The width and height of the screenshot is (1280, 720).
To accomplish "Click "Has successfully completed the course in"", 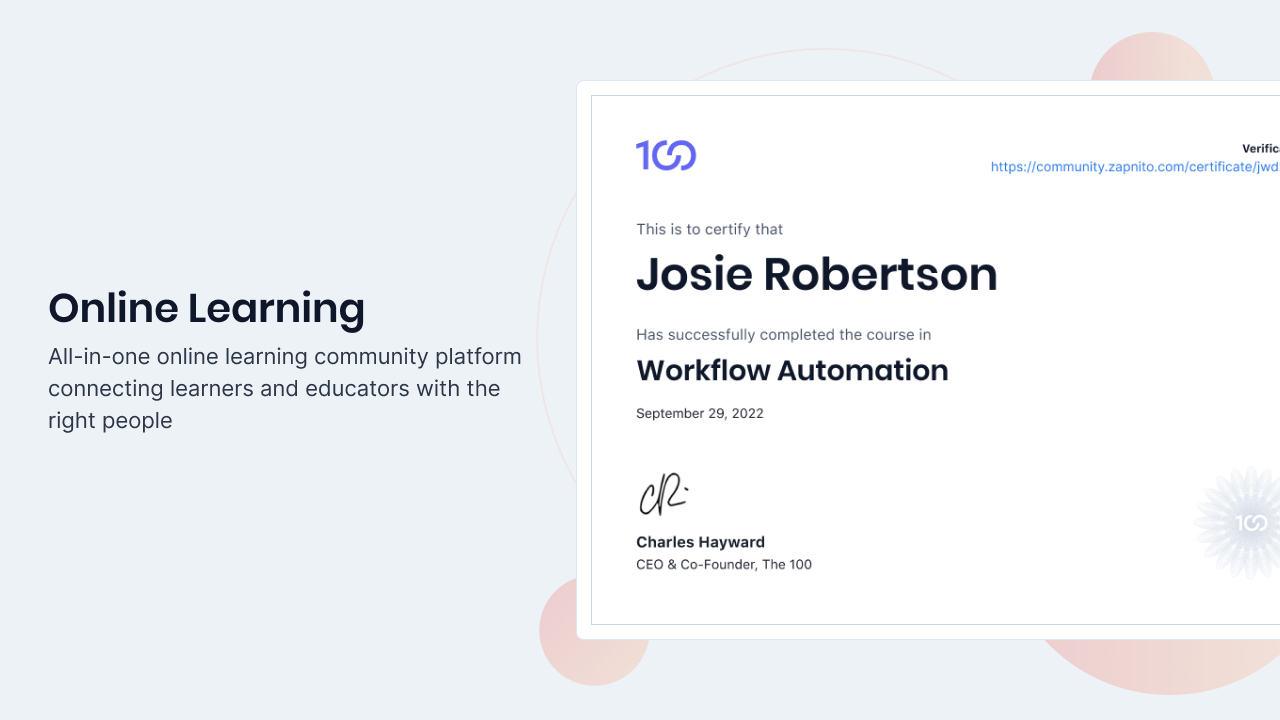I will pyautogui.click(x=783, y=335).
